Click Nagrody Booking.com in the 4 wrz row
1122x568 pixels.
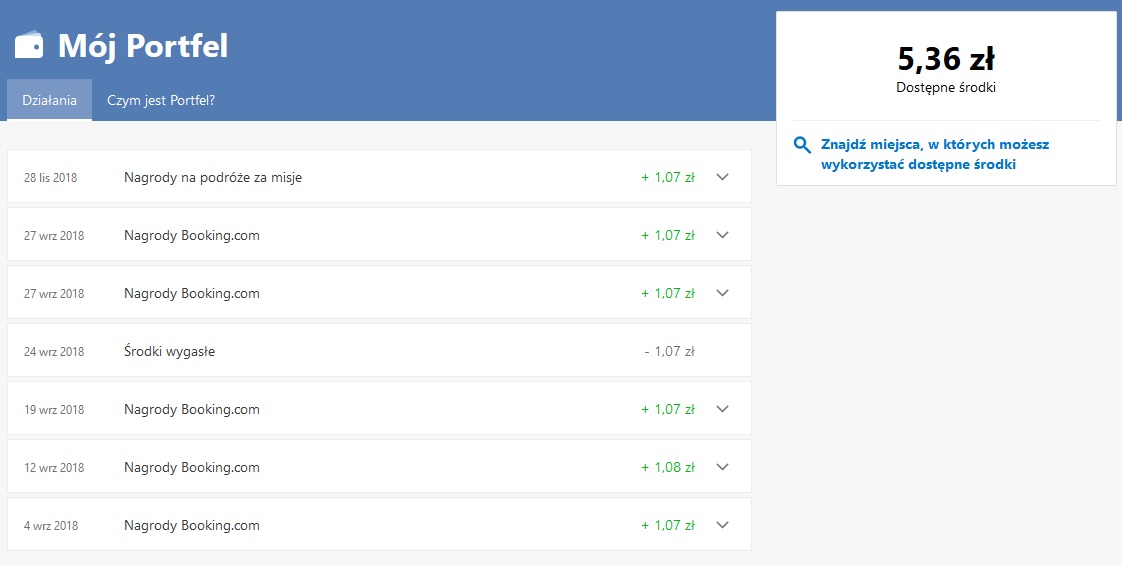(x=191, y=525)
